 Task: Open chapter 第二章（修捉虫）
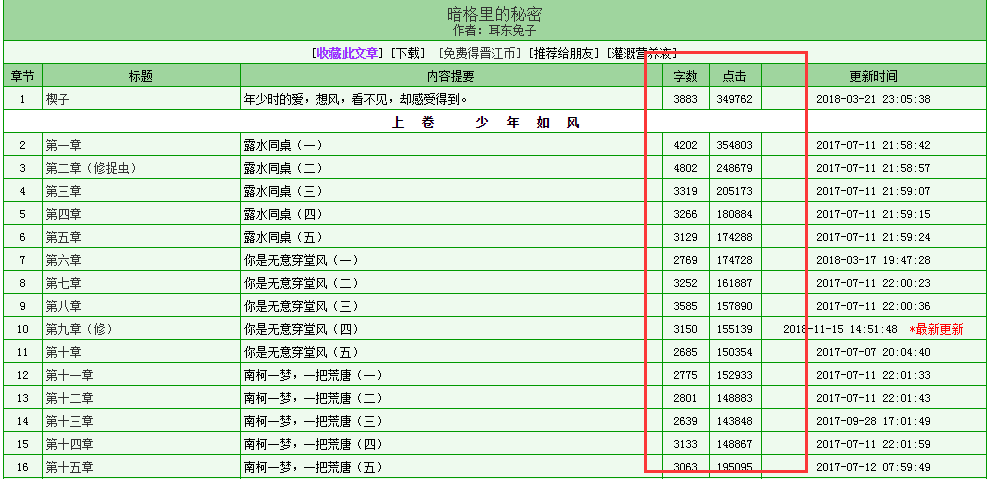click(91, 168)
